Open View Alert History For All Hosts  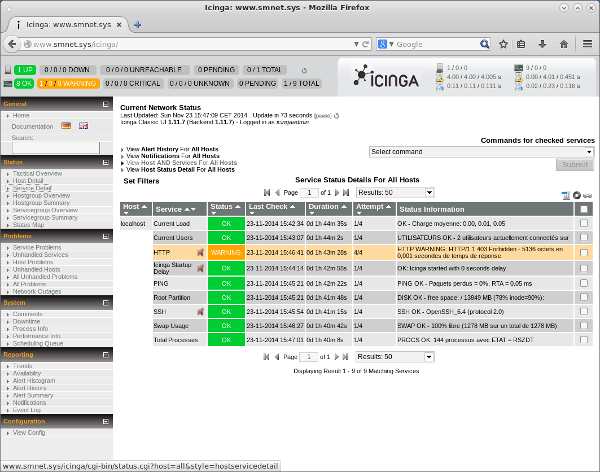click(x=172, y=148)
